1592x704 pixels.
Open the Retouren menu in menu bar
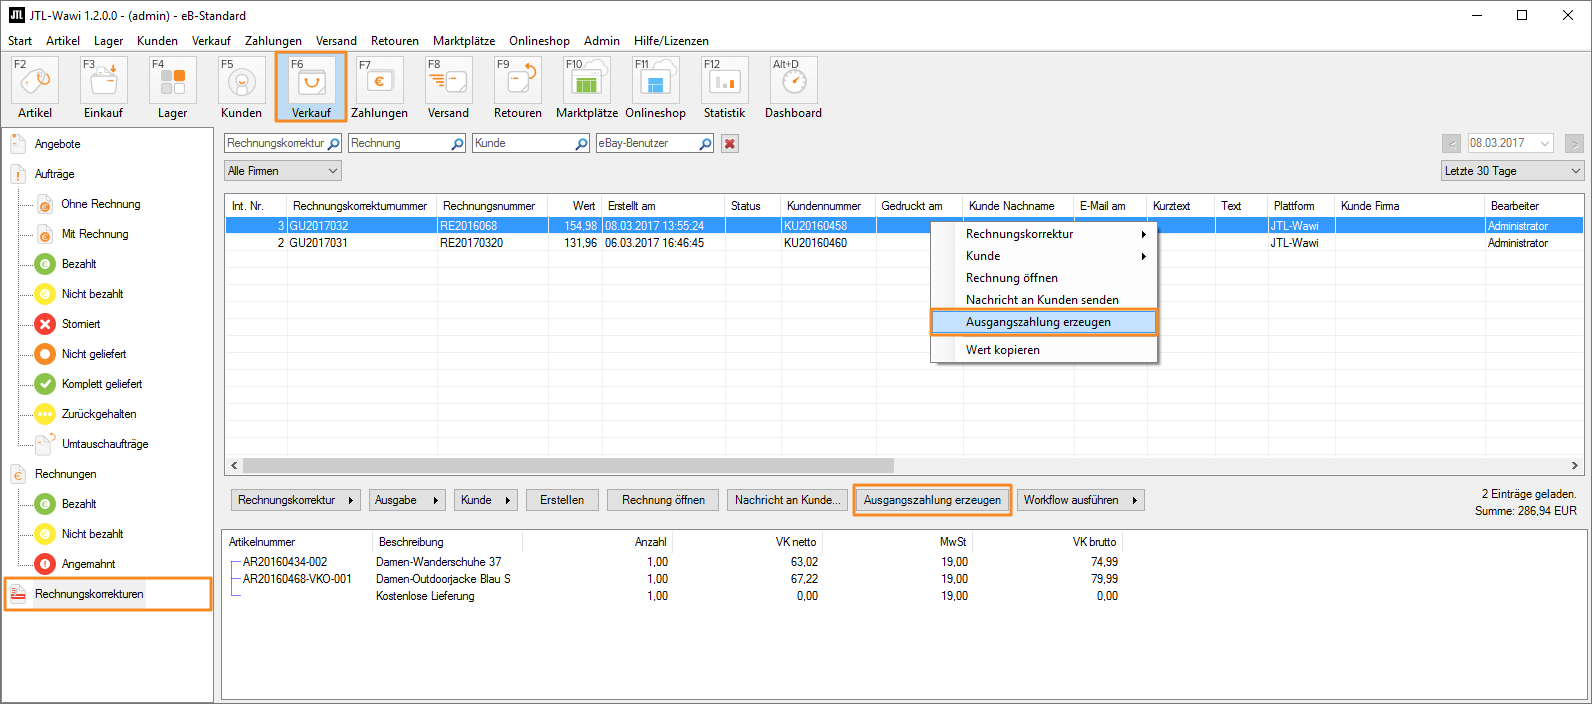click(394, 41)
